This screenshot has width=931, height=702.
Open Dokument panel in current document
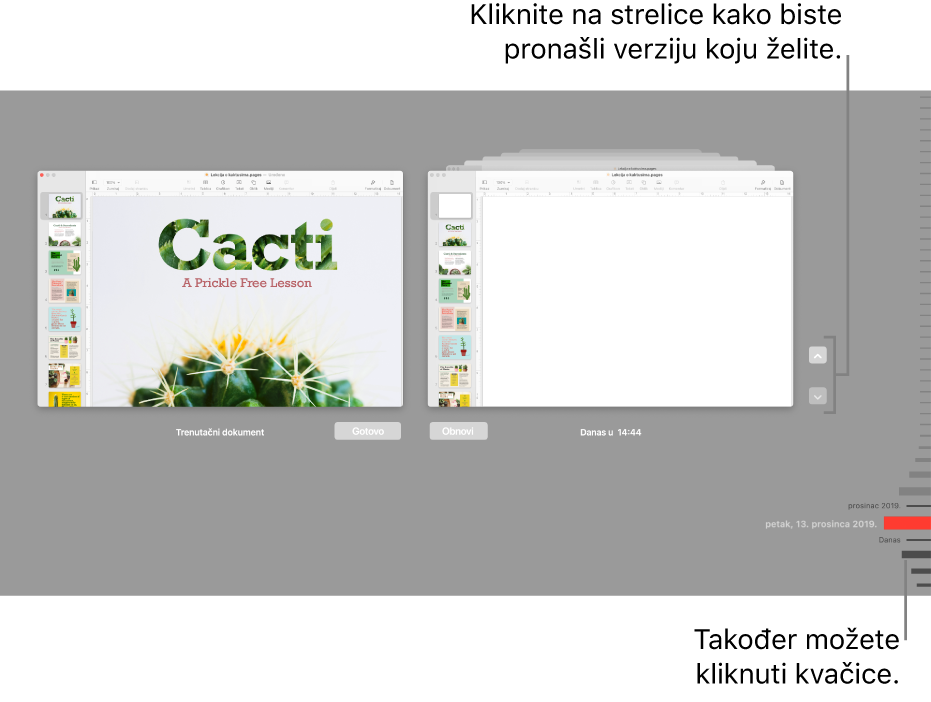tap(392, 184)
